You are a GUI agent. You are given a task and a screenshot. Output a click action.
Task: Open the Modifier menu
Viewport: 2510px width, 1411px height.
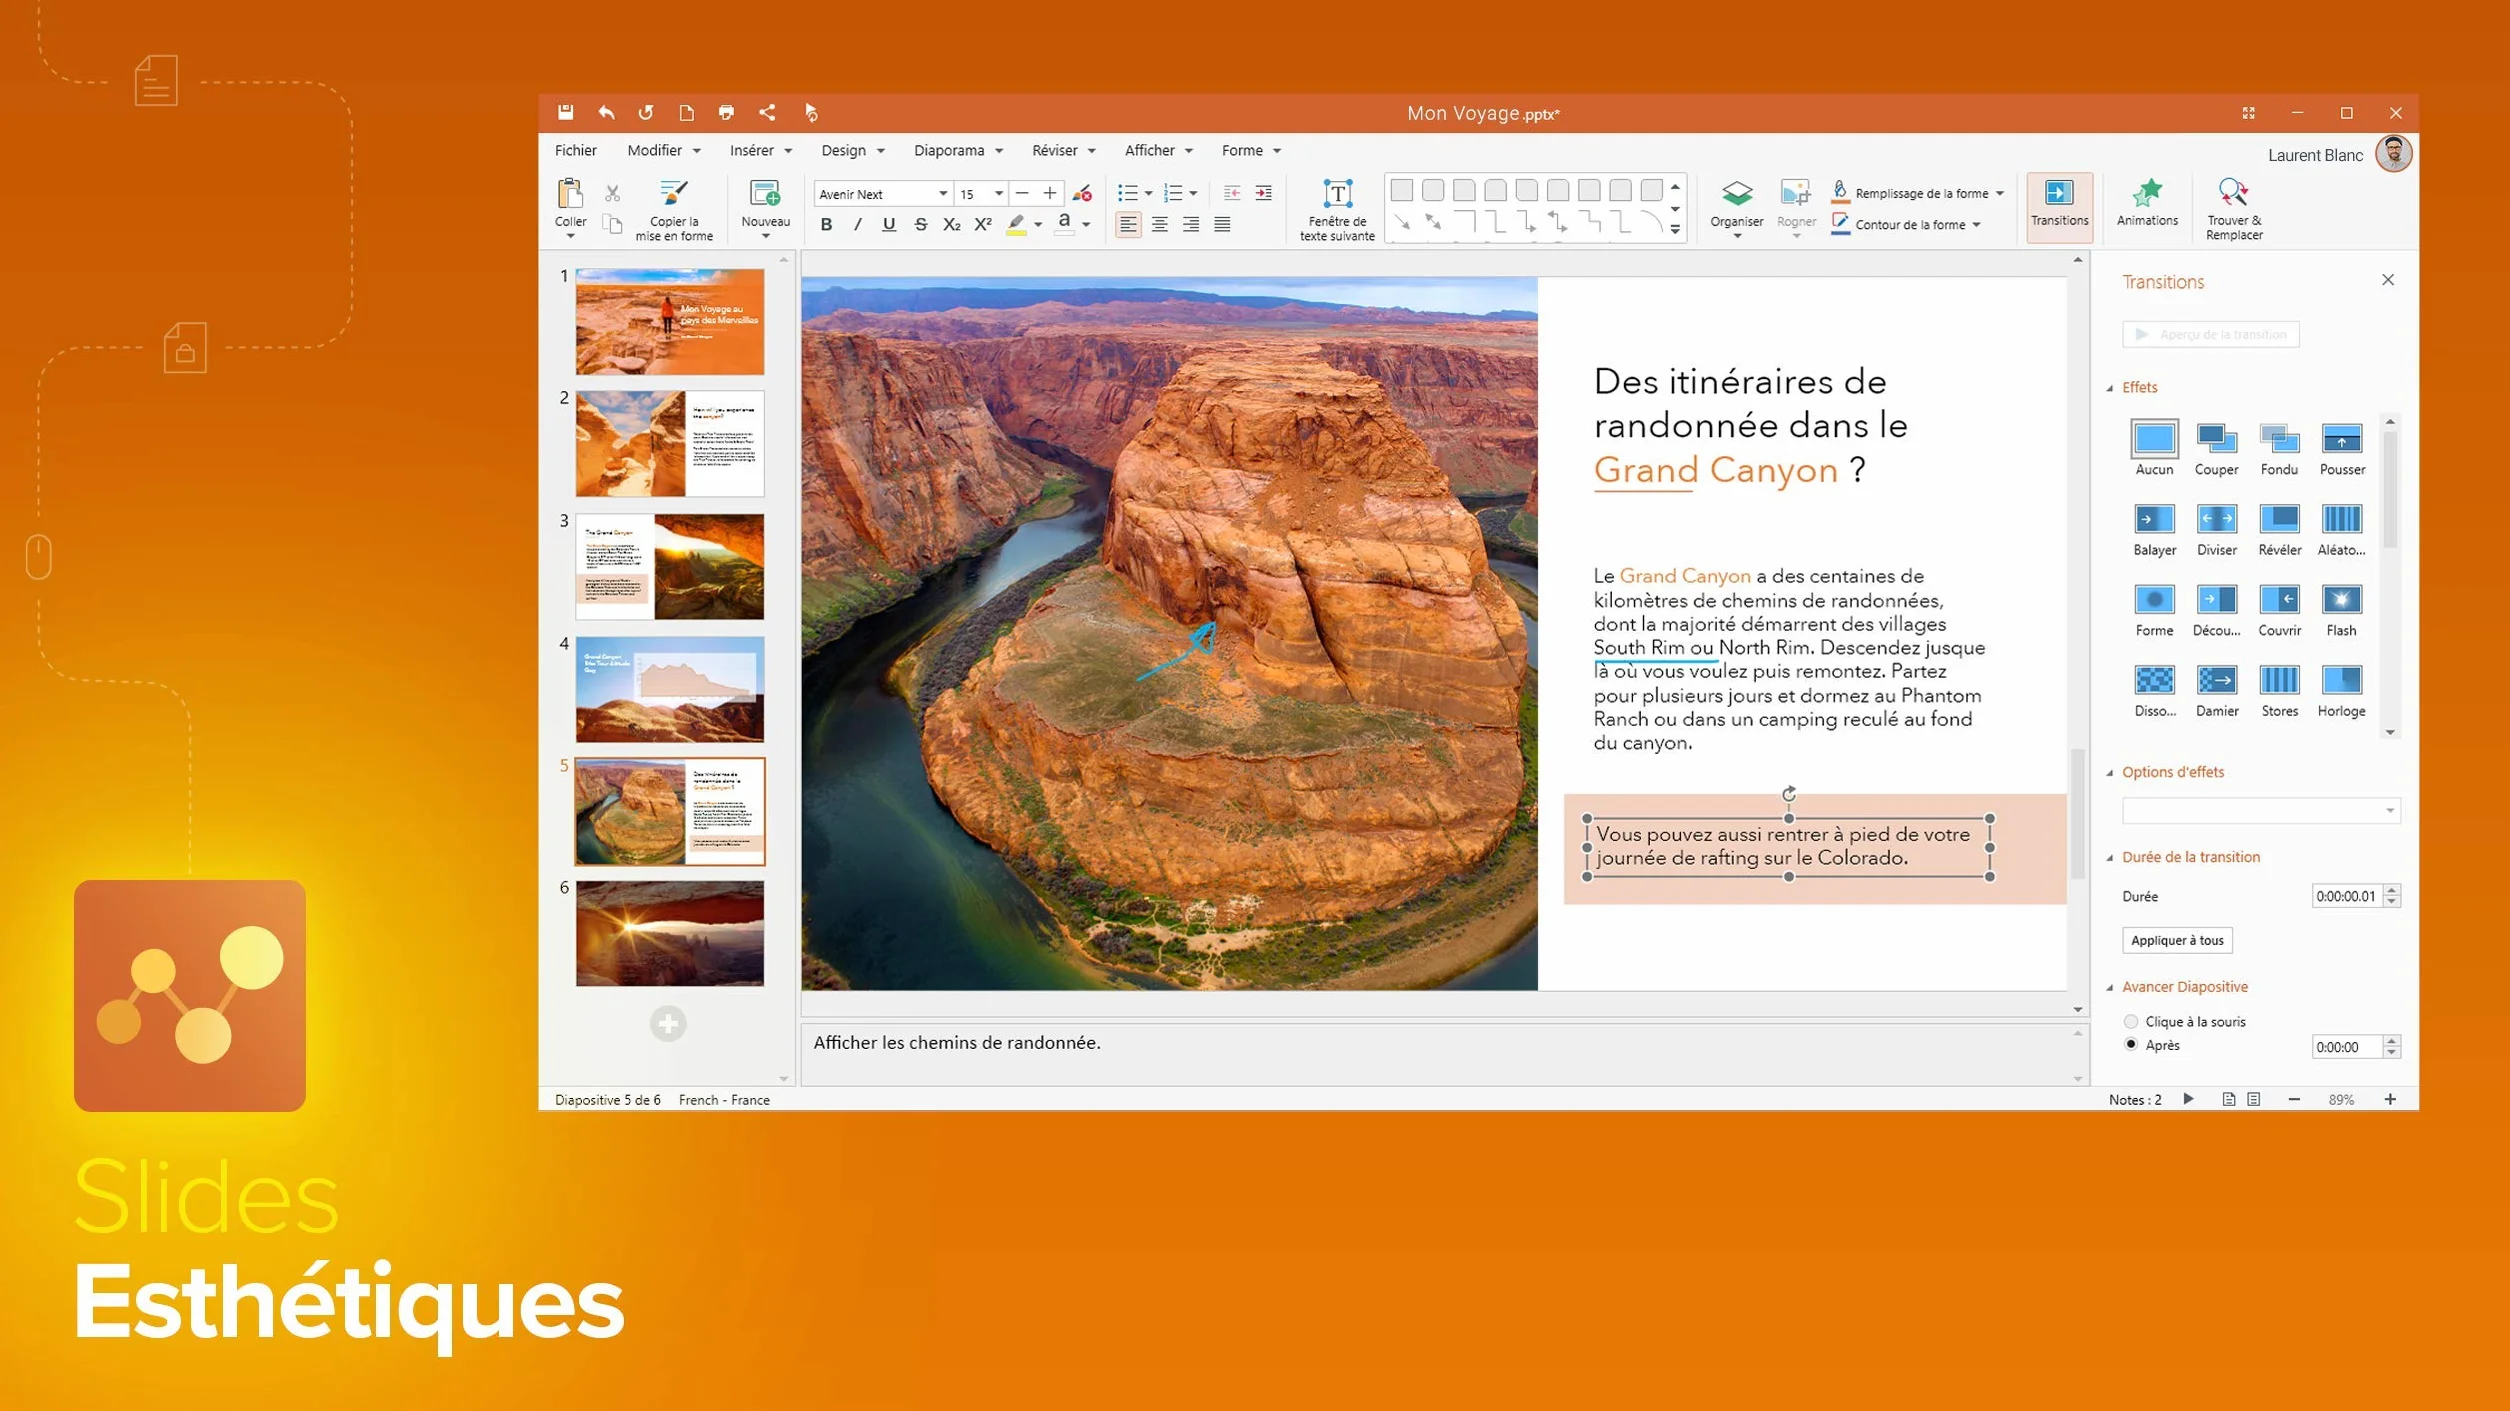pyautogui.click(x=663, y=150)
